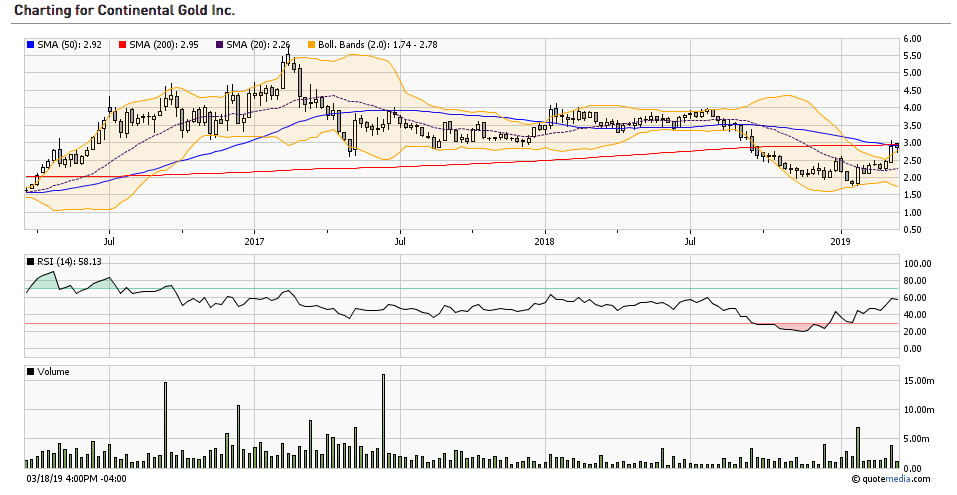The width and height of the screenshot is (957, 495).
Task: Click the 15.00m volume axis label
Action: 917,381
